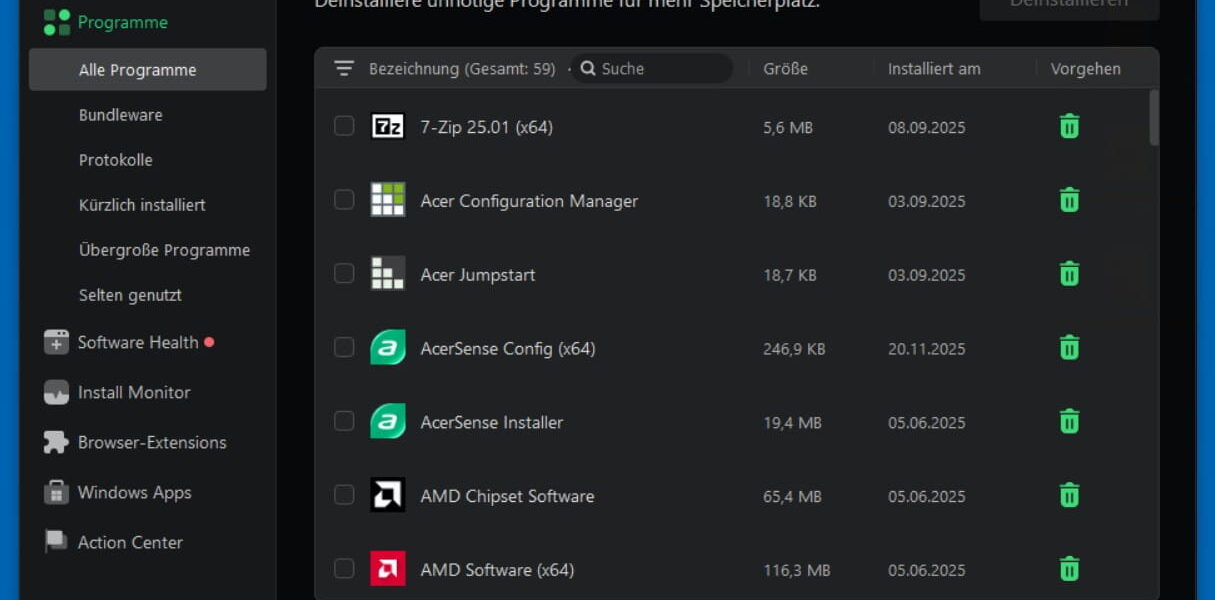Click the Install Monitor sidebar icon

[x=56, y=392]
